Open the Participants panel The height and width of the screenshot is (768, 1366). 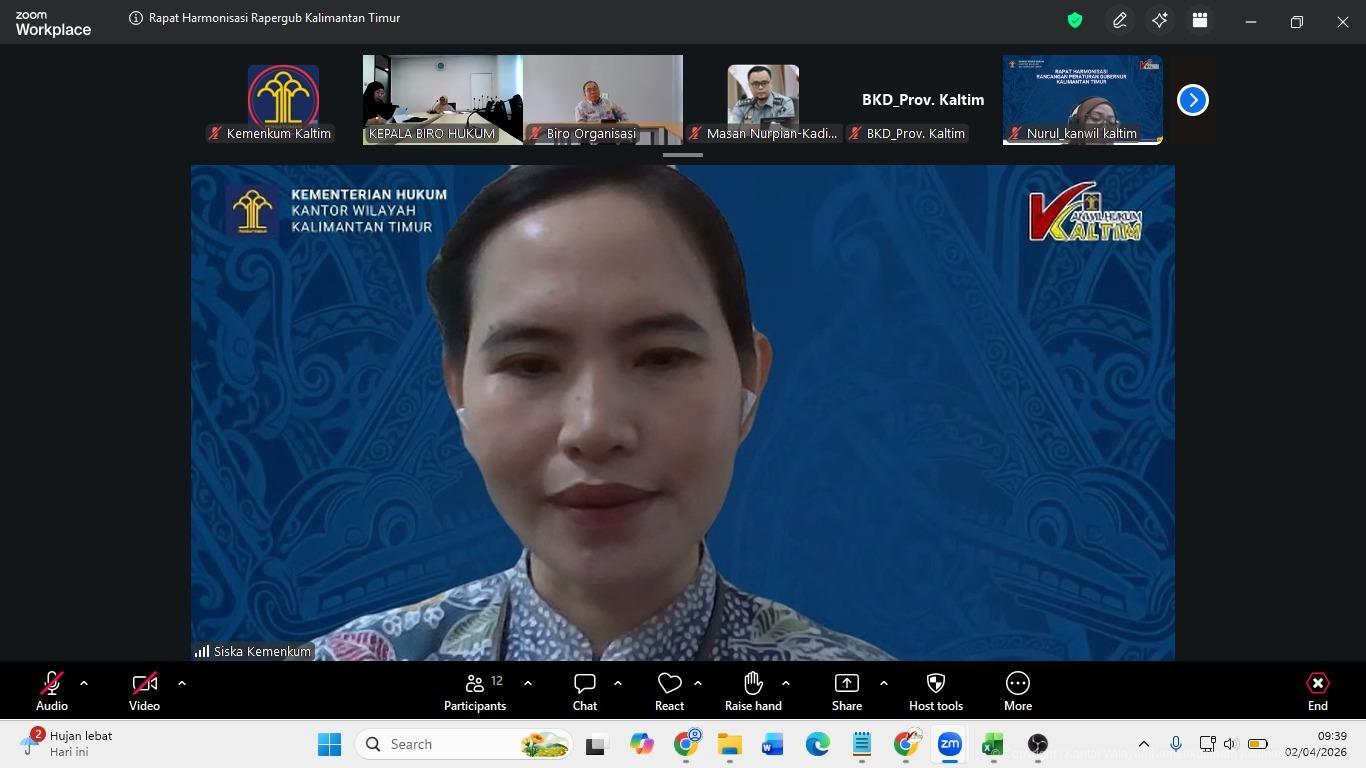(475, 691)
